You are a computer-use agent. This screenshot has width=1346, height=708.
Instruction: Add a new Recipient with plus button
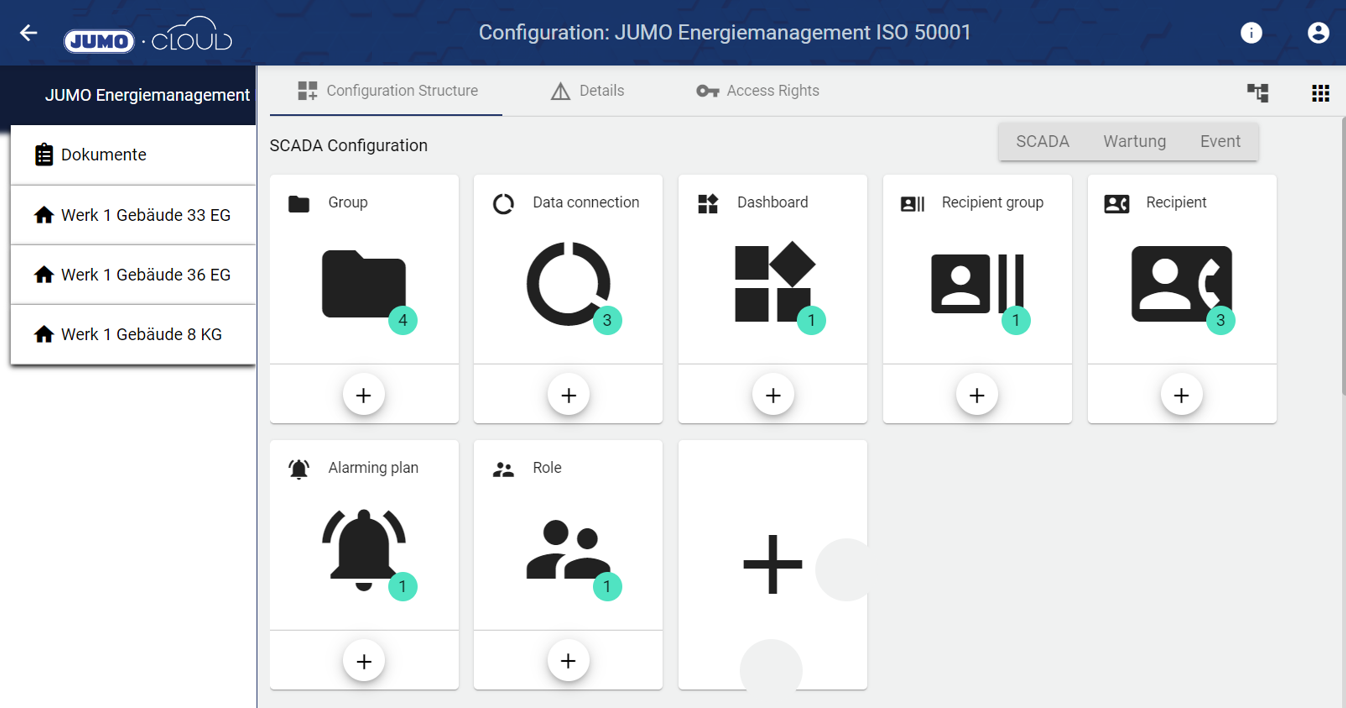(1181, 395)
